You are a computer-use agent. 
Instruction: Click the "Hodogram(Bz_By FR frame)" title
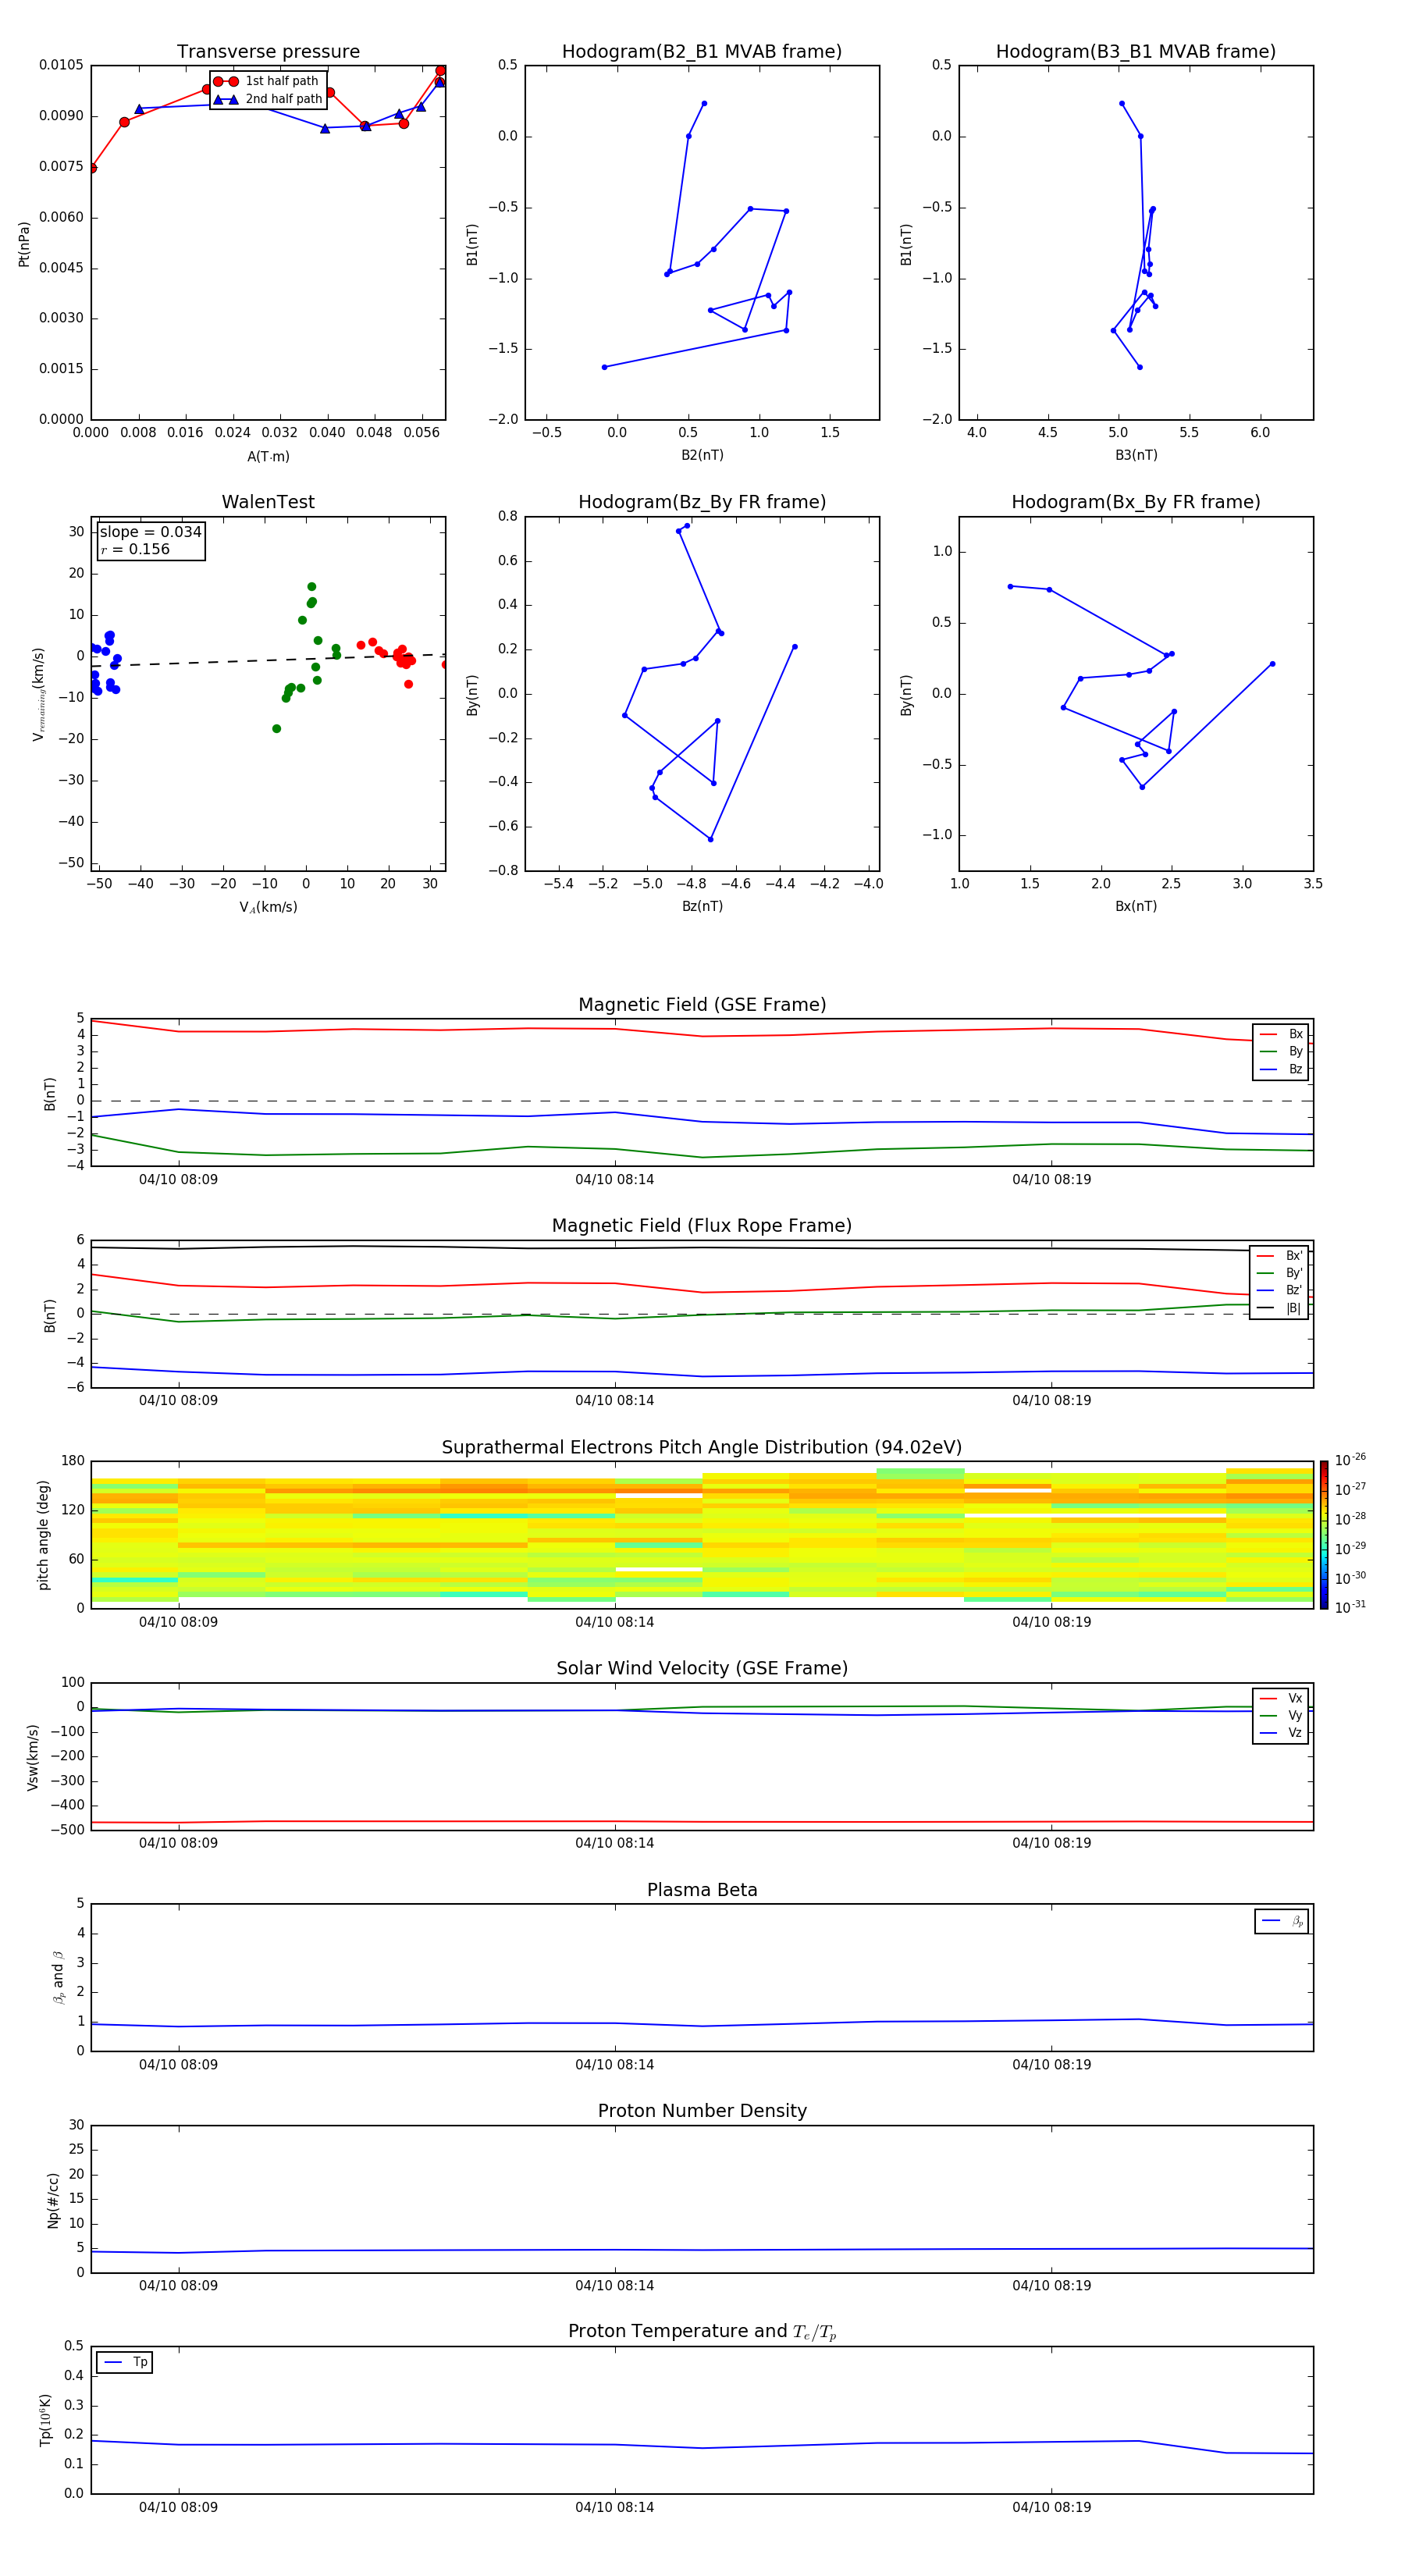click(x=702, y=502)
